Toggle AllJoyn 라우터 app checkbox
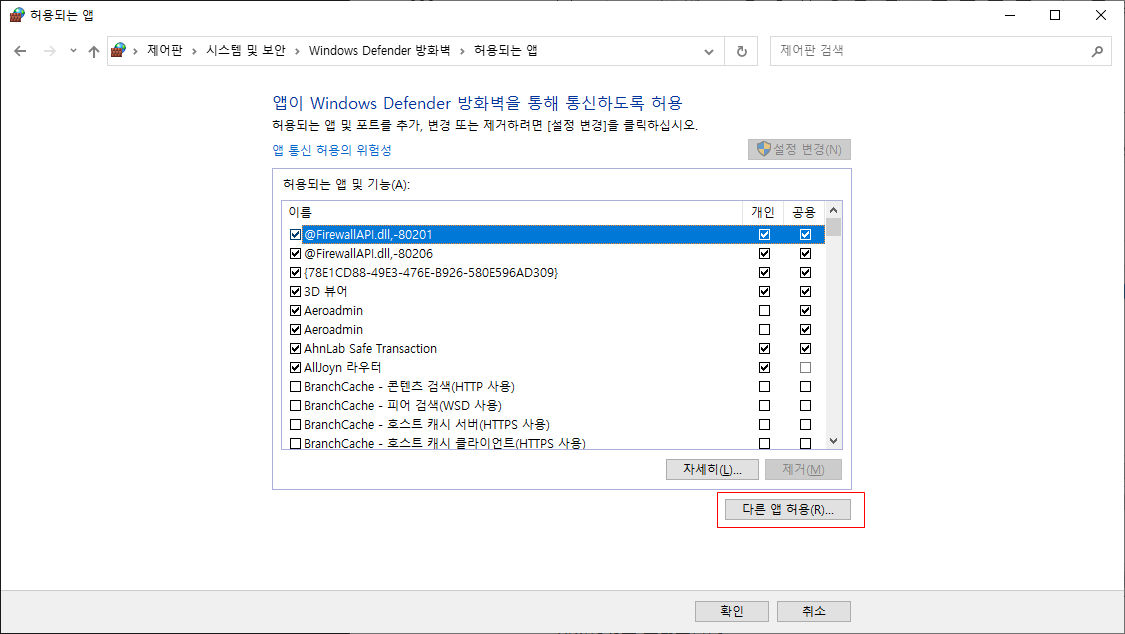Viewport: 1125px width, 634px height. tap(295, 368)
